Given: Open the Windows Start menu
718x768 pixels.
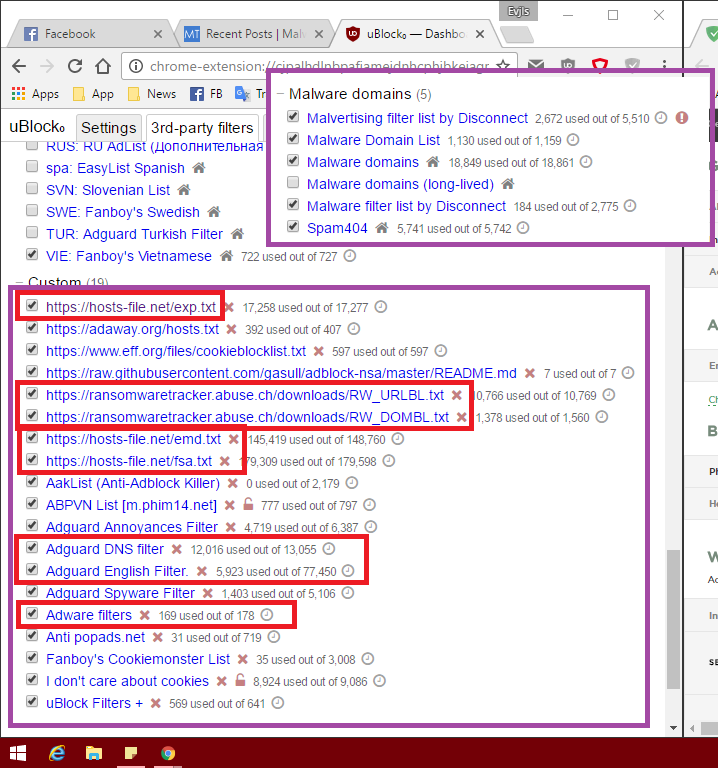Looking at the screenshot, I should (x=18, y=753).
